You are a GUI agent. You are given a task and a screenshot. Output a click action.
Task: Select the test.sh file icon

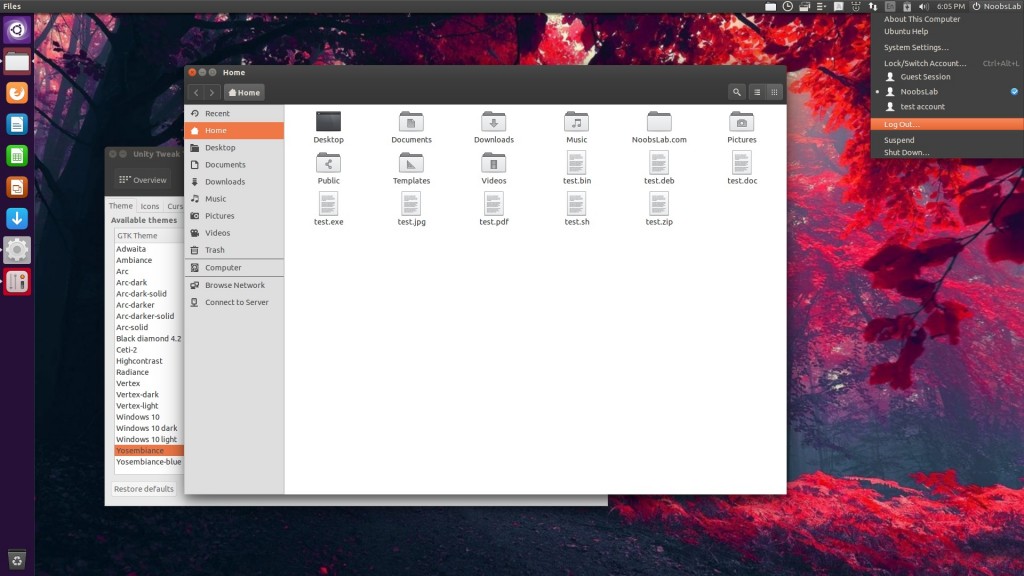click(577, 204)
